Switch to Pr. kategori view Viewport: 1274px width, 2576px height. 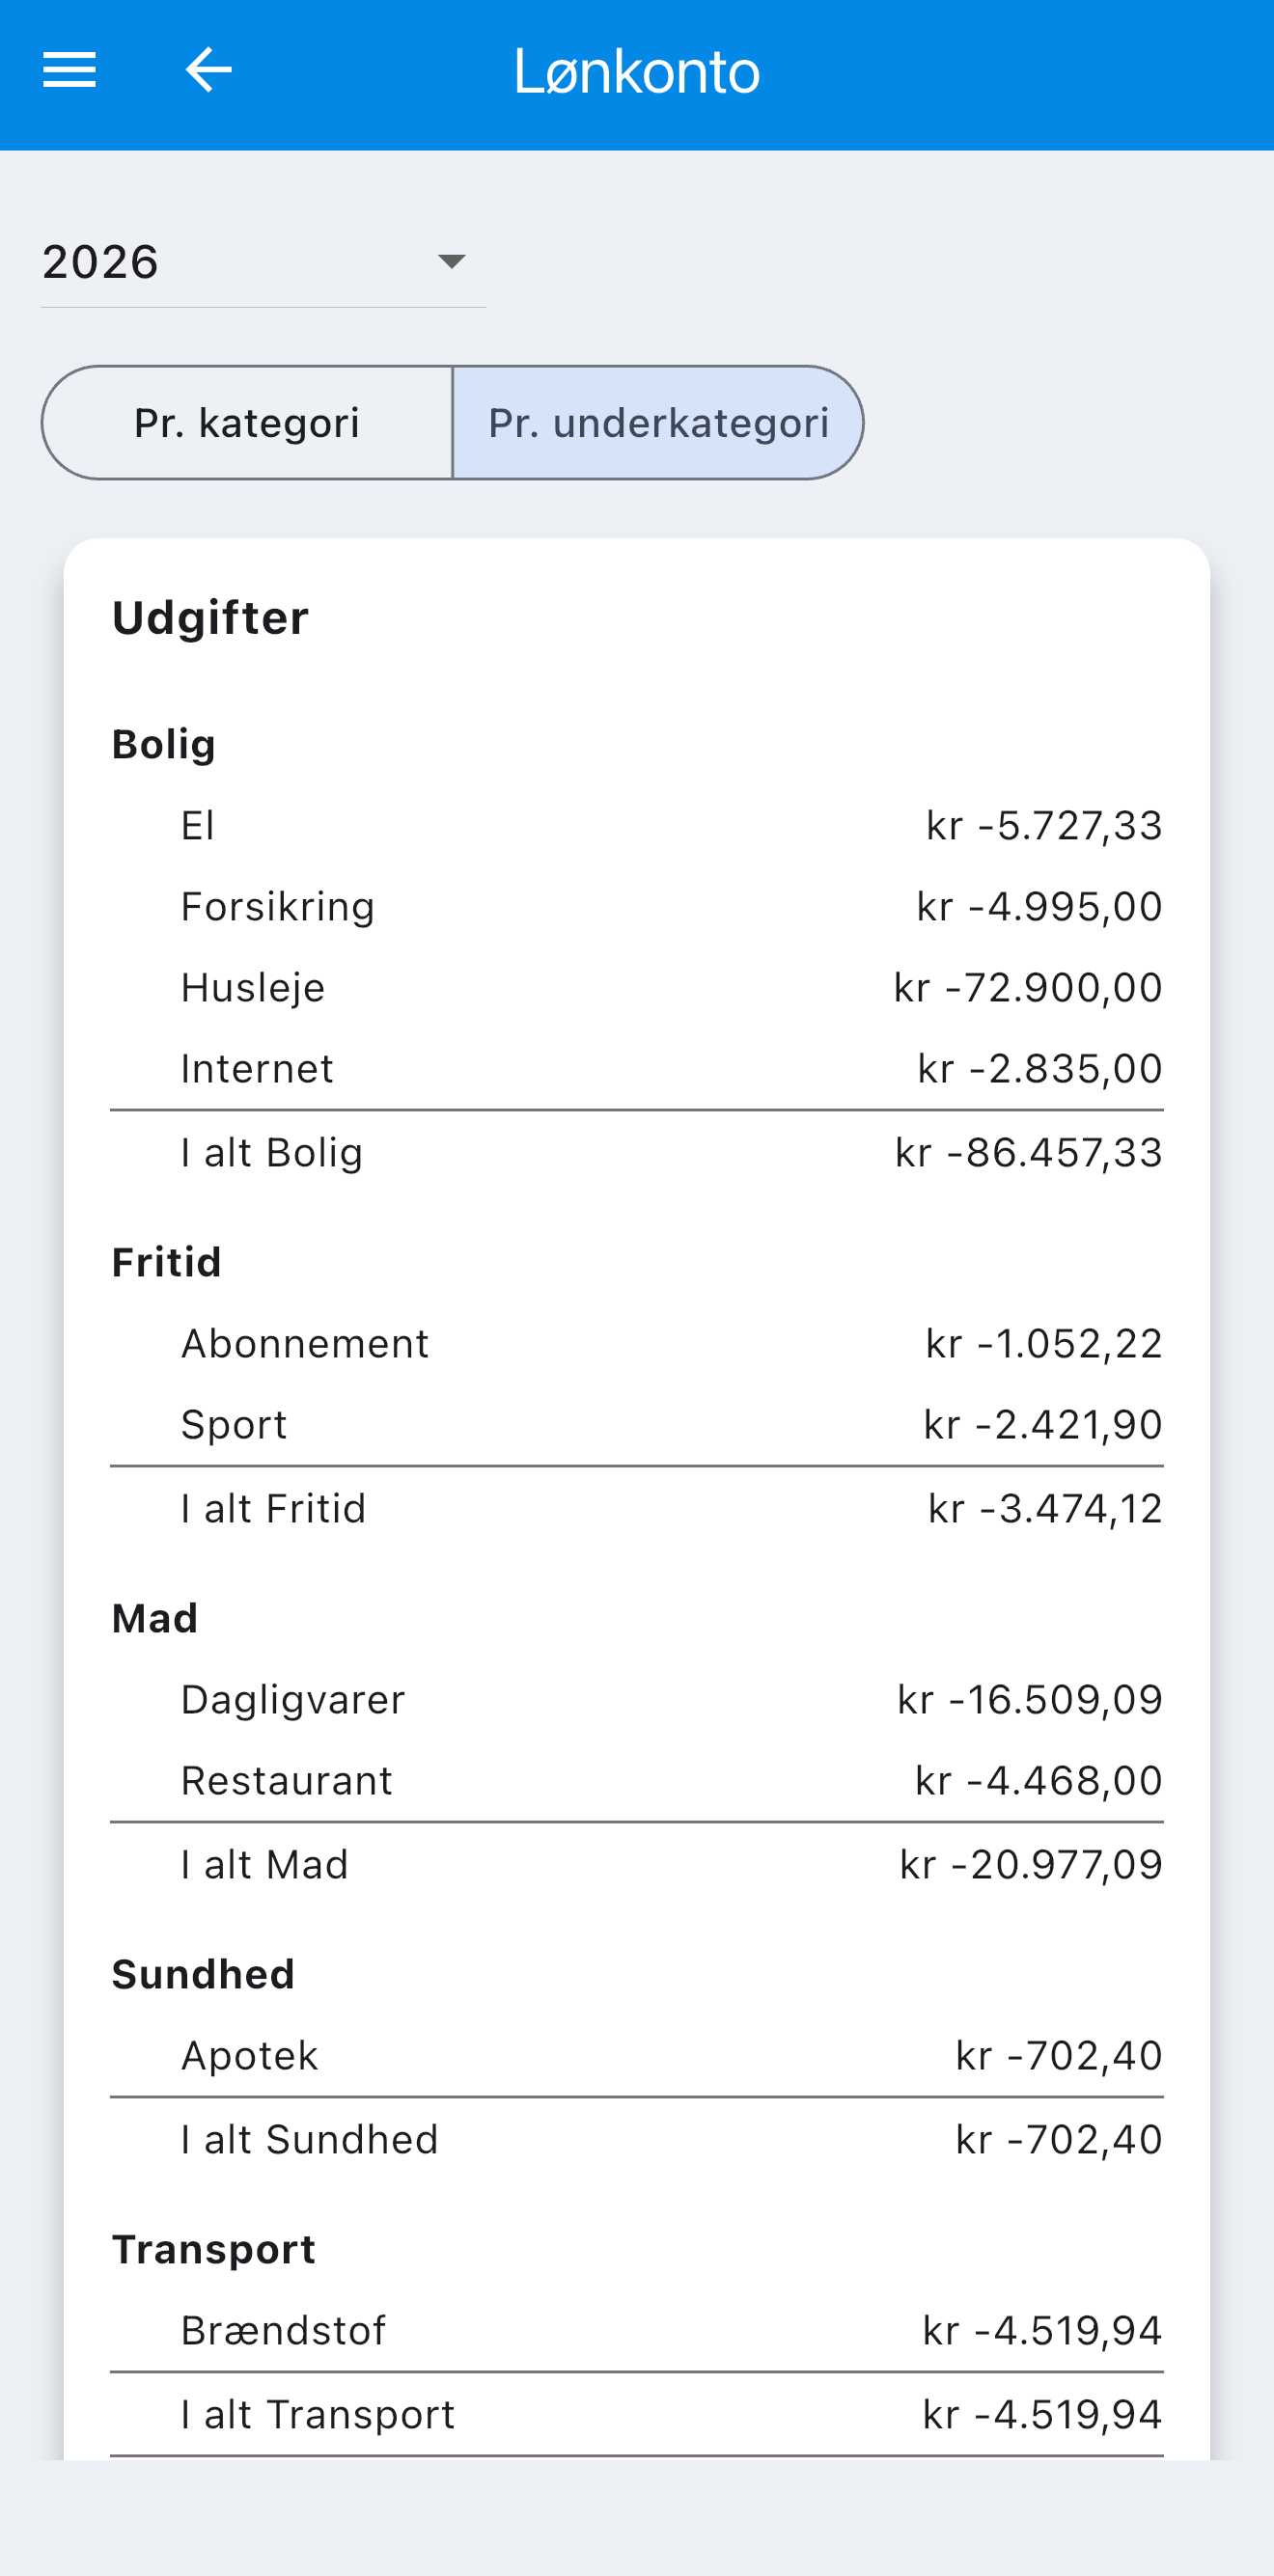pyautogui.click(x=247, y=423)
